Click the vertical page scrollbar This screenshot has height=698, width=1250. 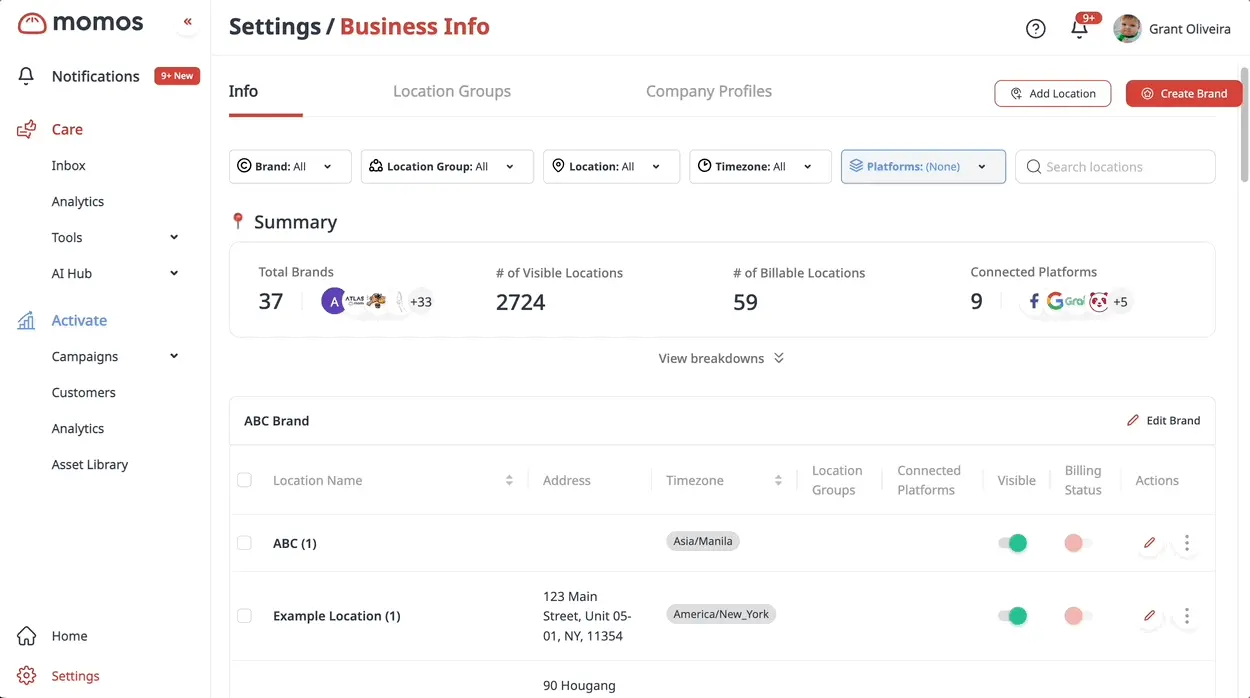[x=1244, y=125]
